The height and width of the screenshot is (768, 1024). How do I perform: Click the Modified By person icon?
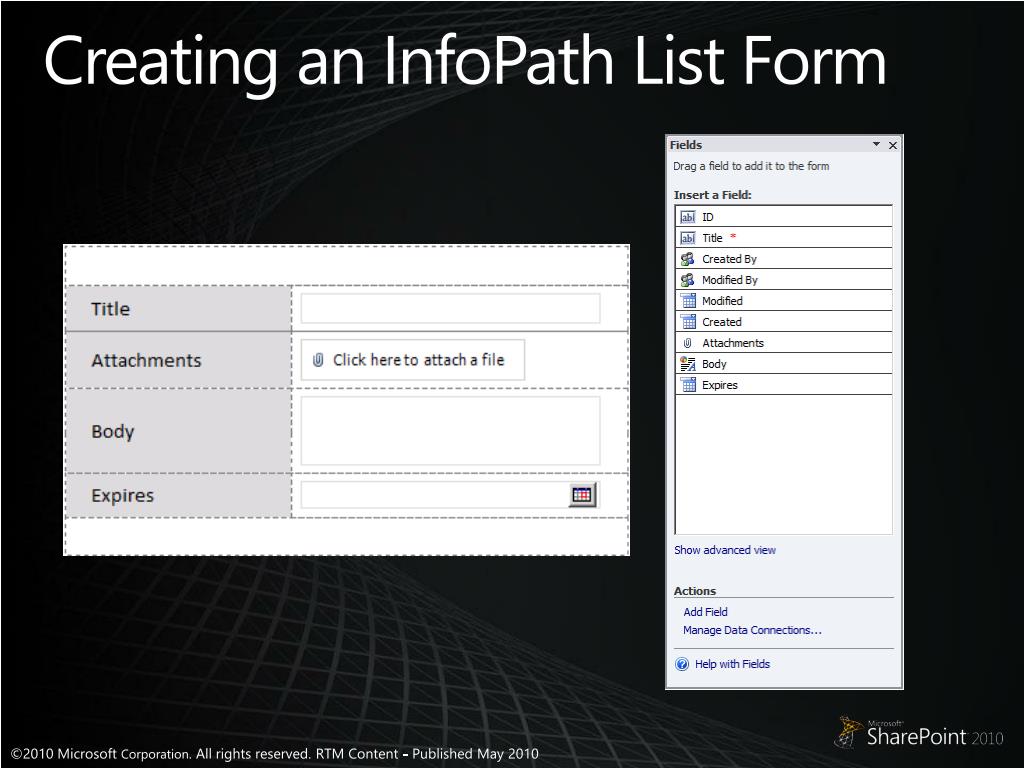(x=688, y=280)
